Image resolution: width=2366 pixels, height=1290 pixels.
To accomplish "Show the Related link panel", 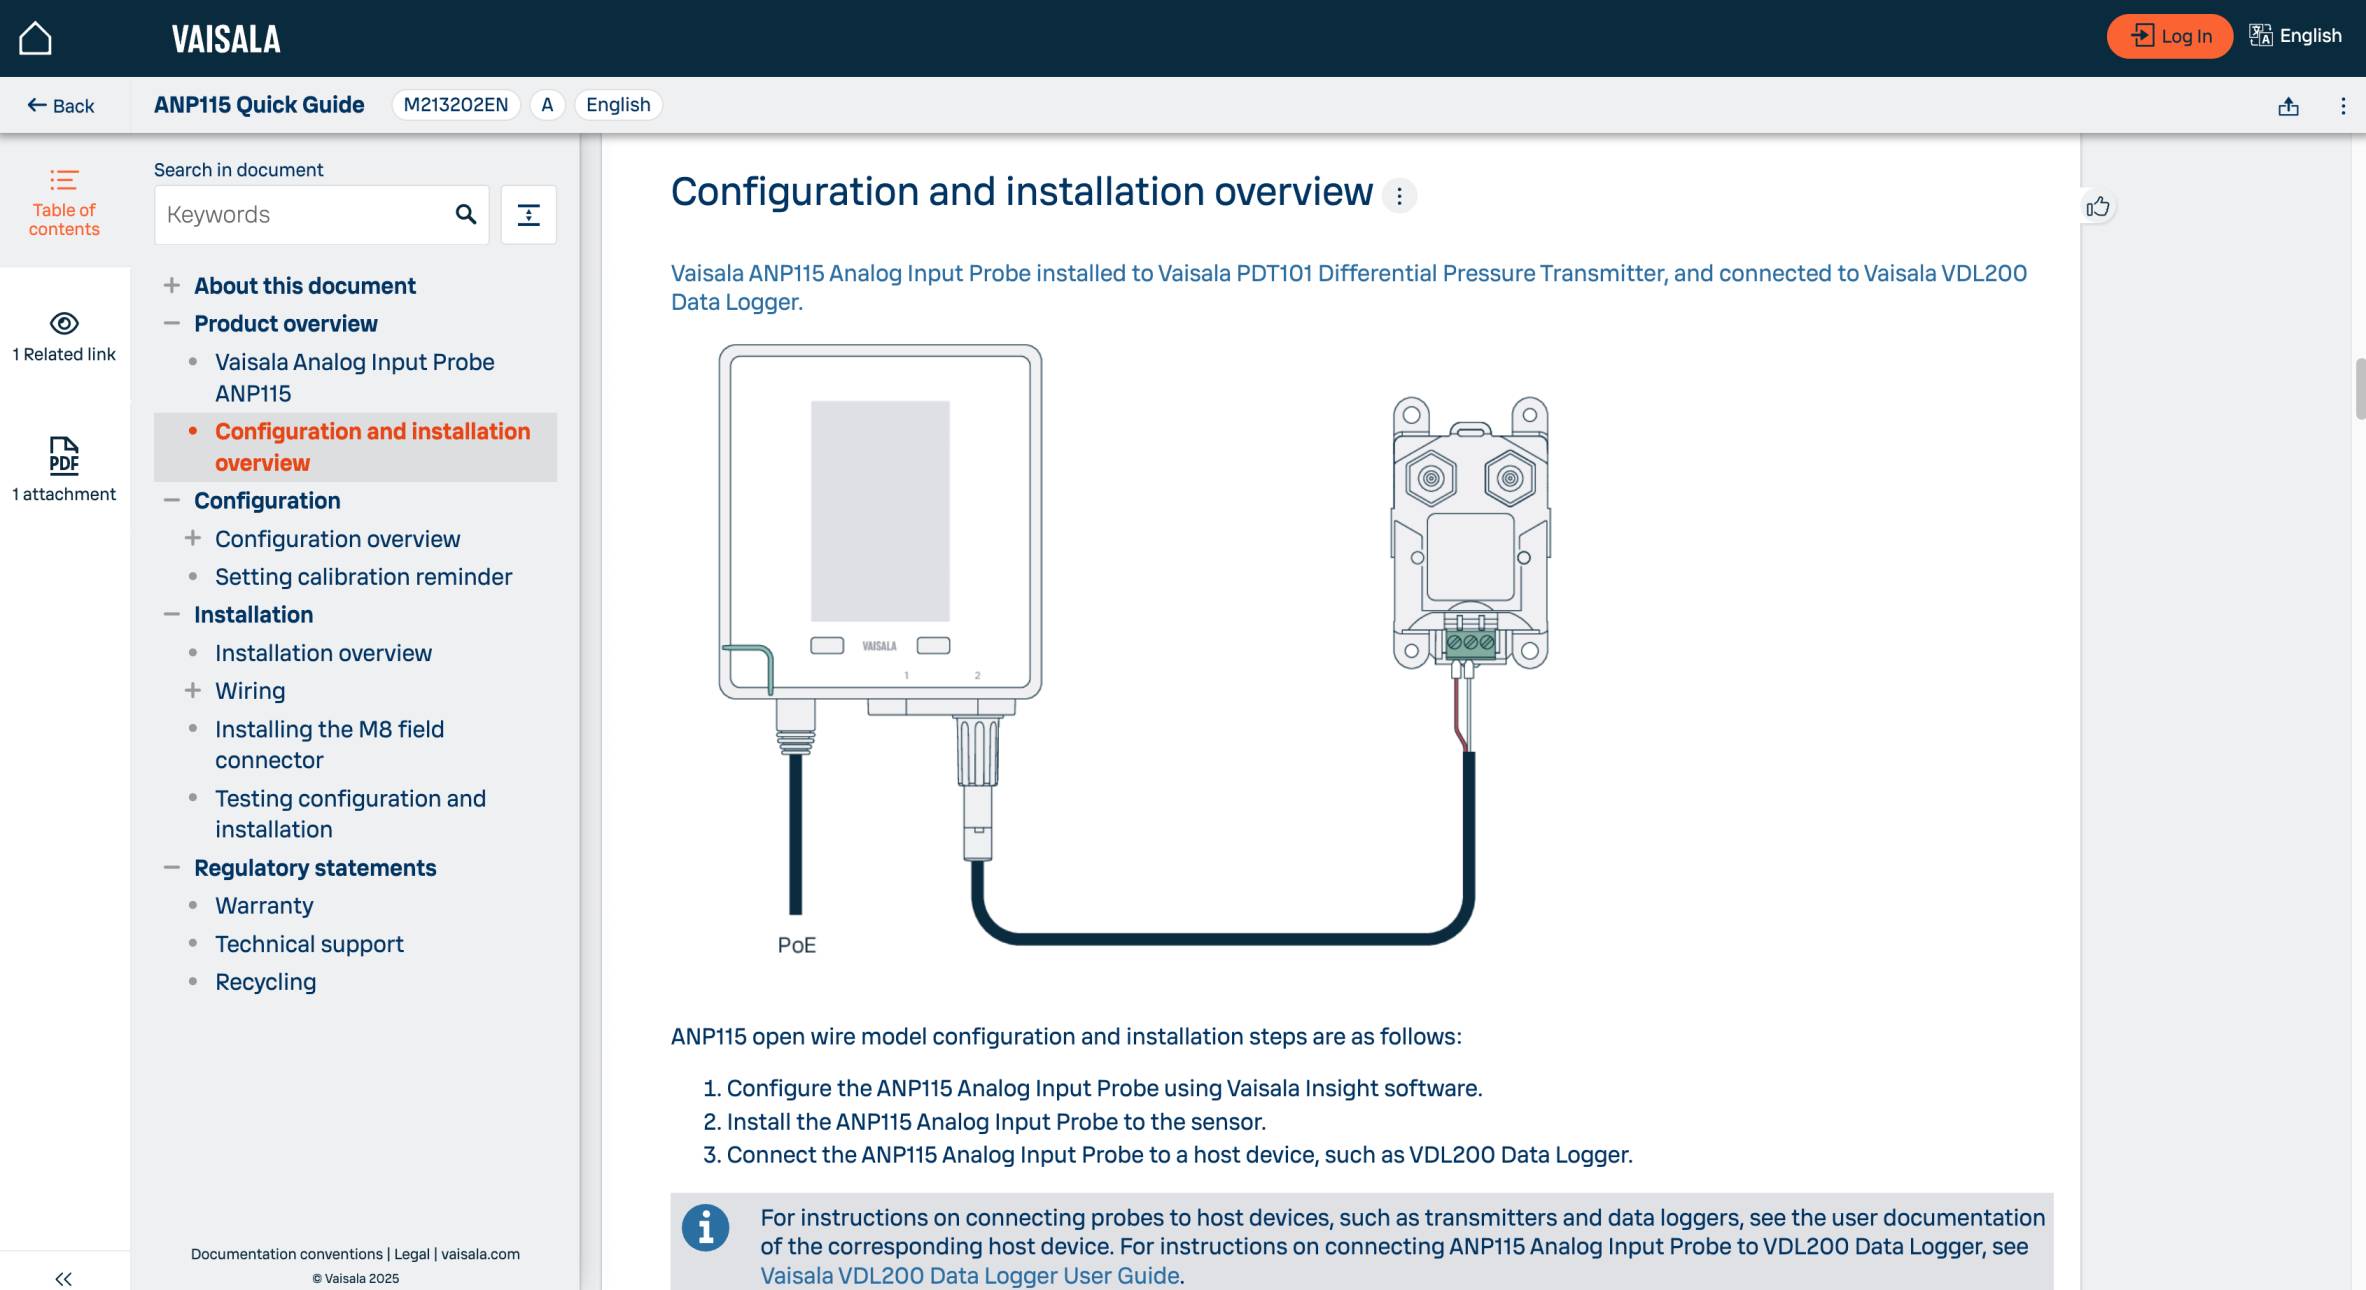I will point(64,336).
